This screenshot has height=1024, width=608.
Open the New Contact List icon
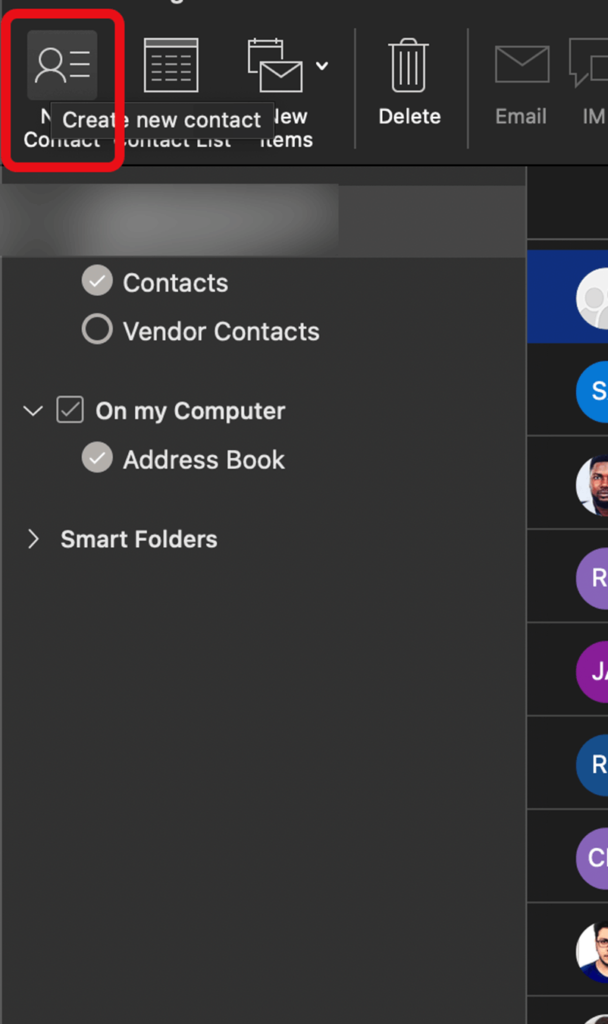coord(171,65)
